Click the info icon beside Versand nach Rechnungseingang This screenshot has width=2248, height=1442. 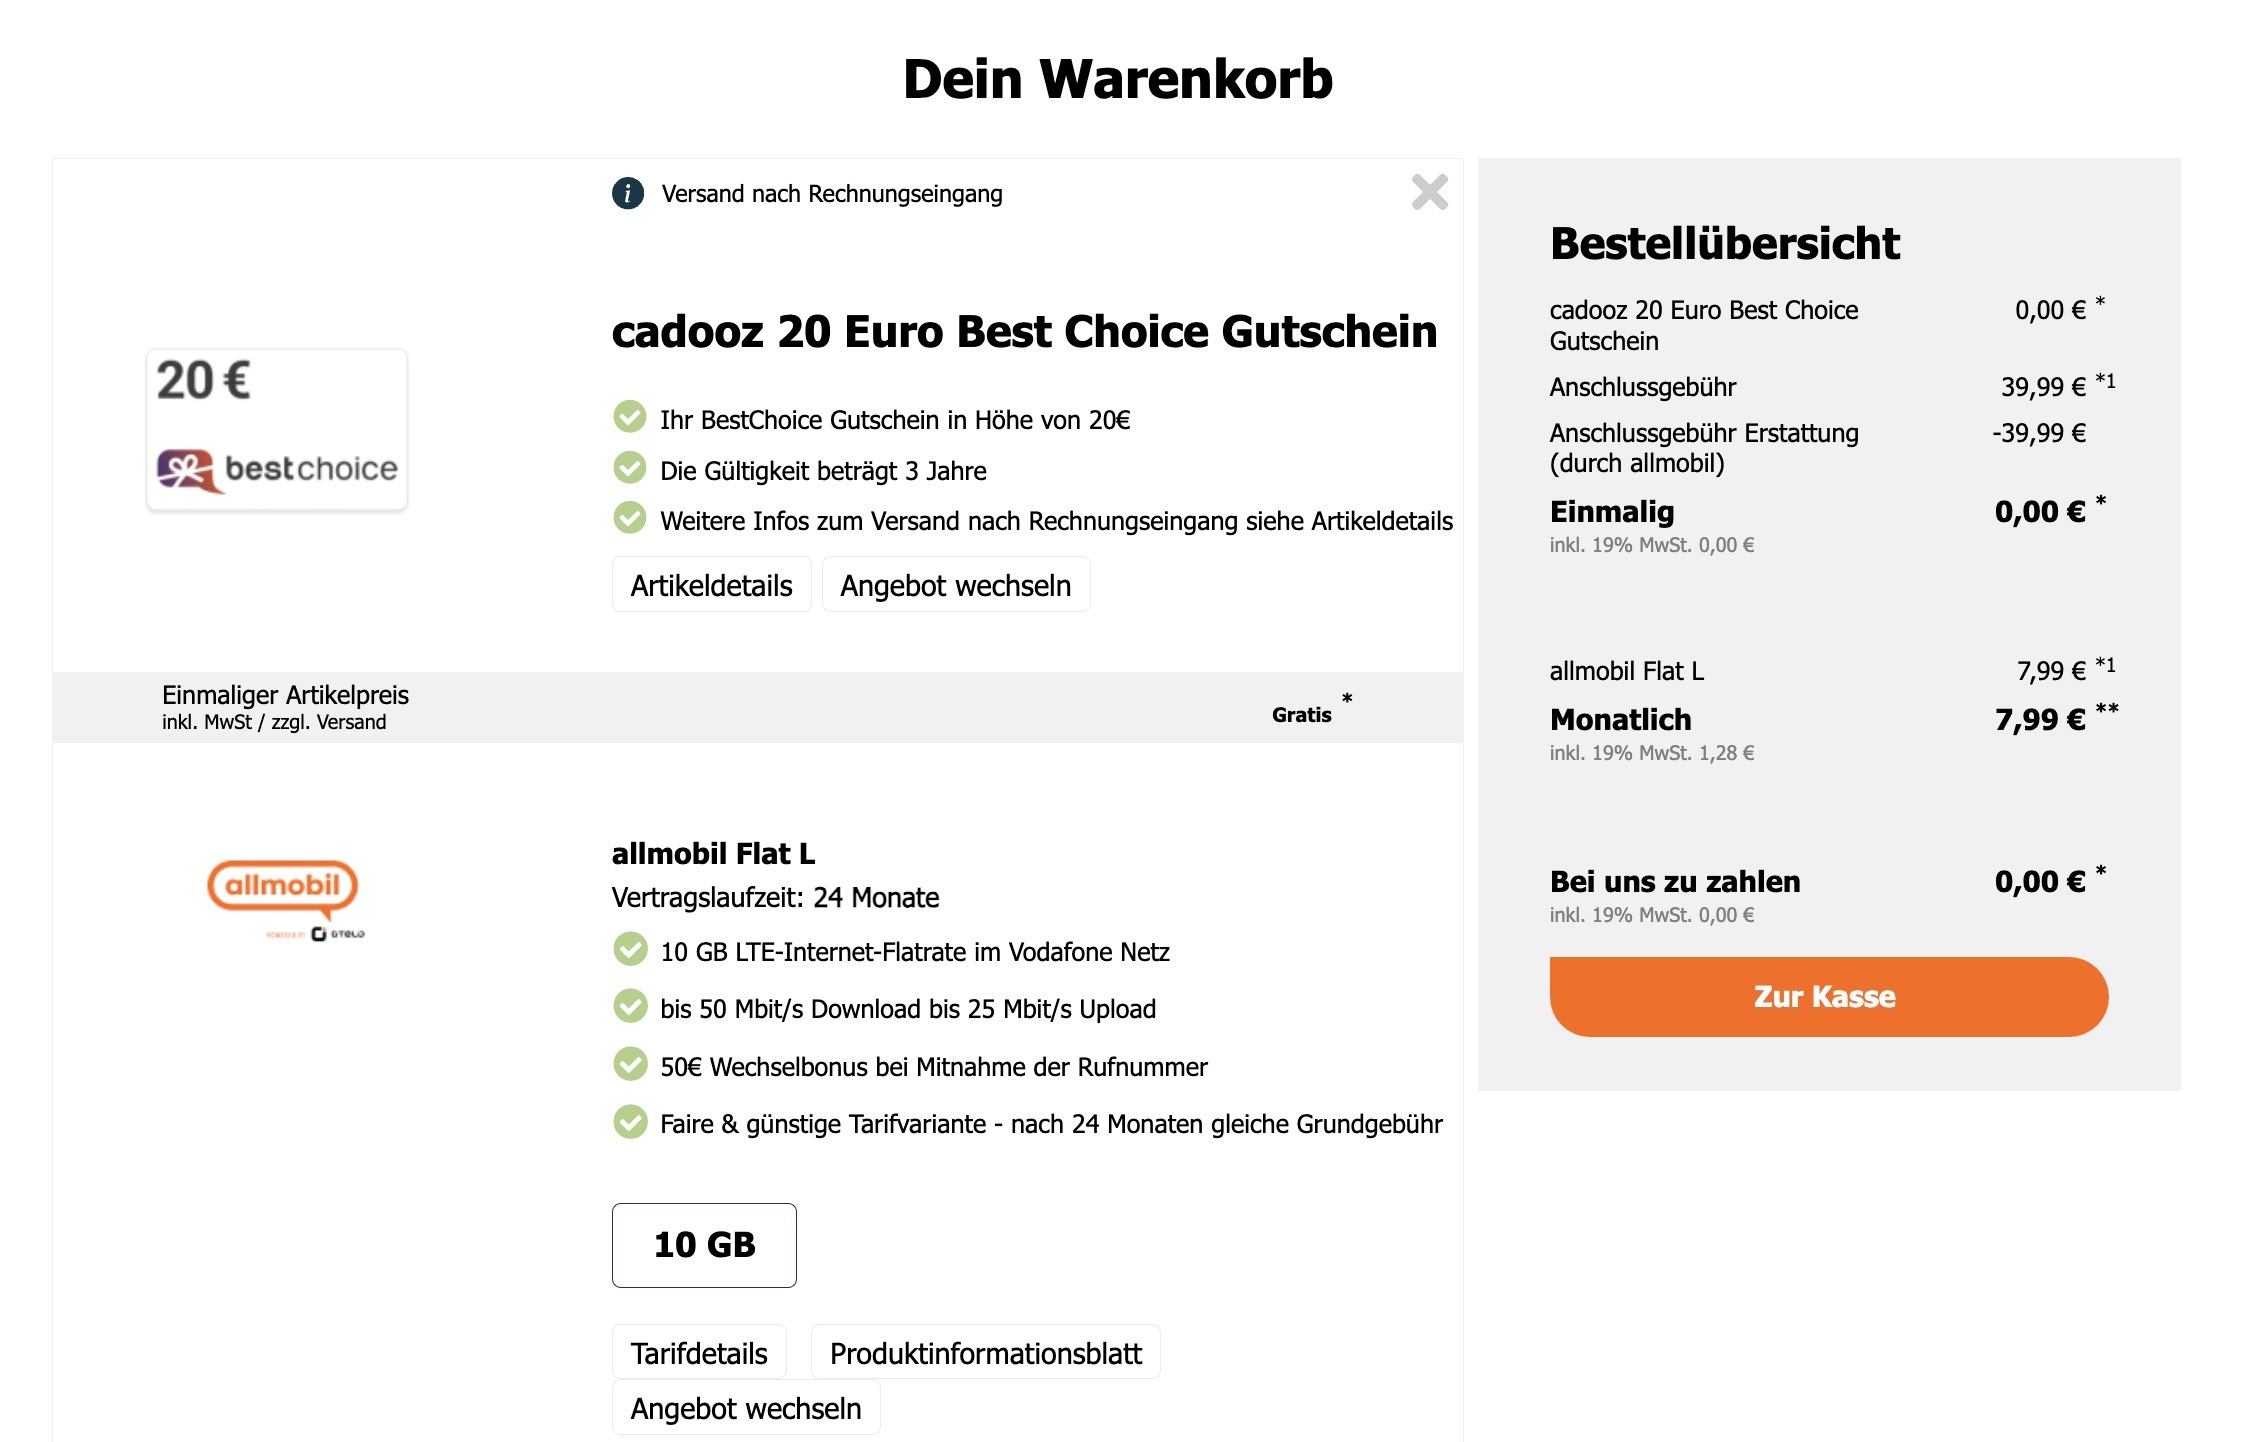[x=627, y=193]
